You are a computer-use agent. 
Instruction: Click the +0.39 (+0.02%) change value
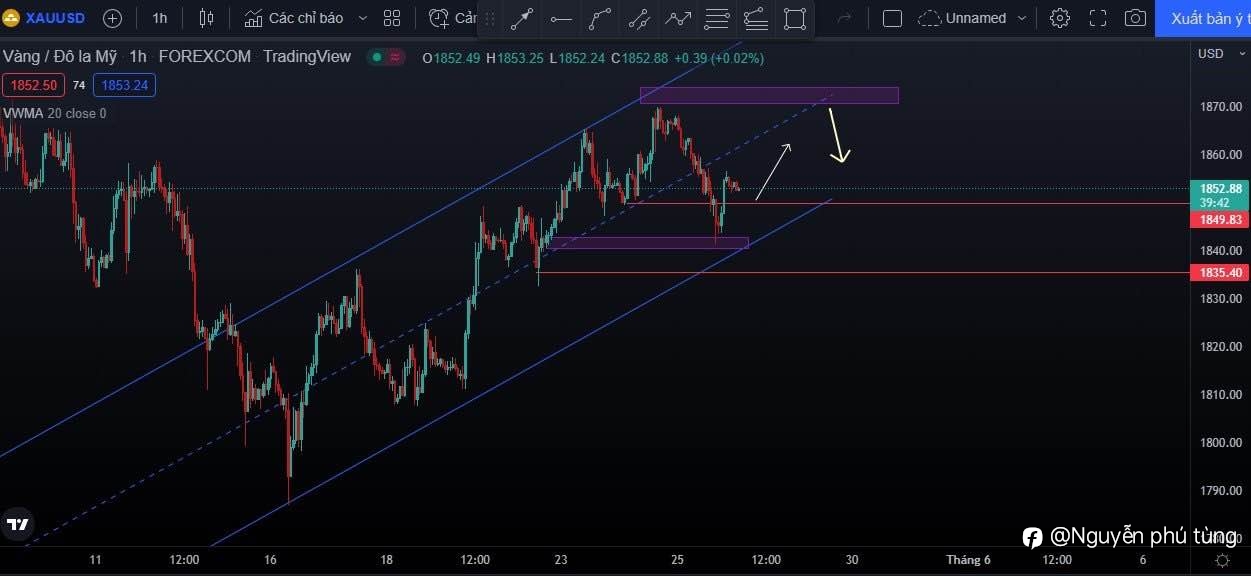click(719, 58)
